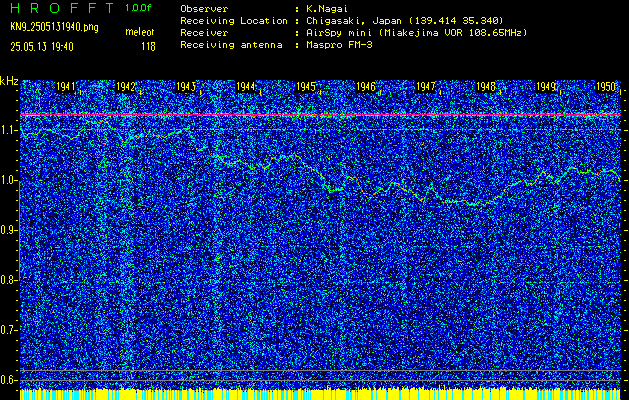The width and height of the screenshot is (629, 400).
Task: Click the 0.7 frequency axis label
Action: point(8,330)
